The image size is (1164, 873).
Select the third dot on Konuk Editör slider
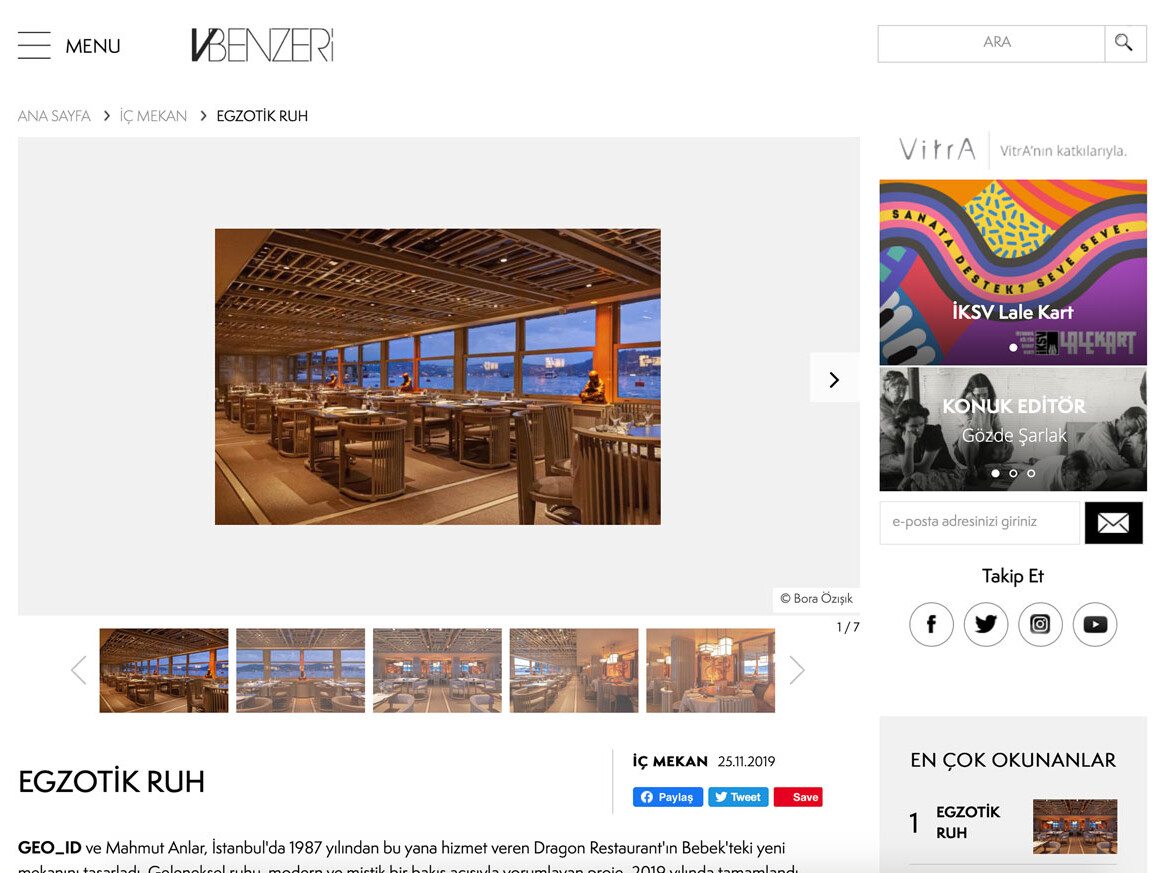click(x=1031, y=473)
